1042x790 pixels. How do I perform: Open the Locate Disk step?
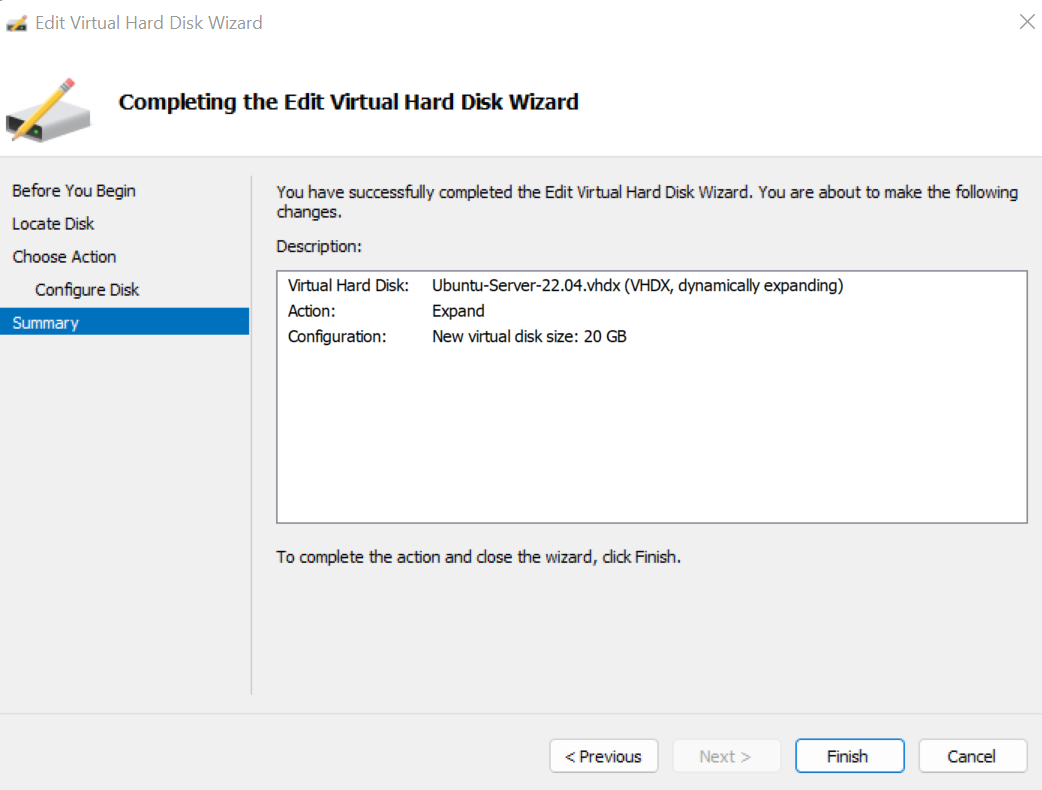point(53,223)
